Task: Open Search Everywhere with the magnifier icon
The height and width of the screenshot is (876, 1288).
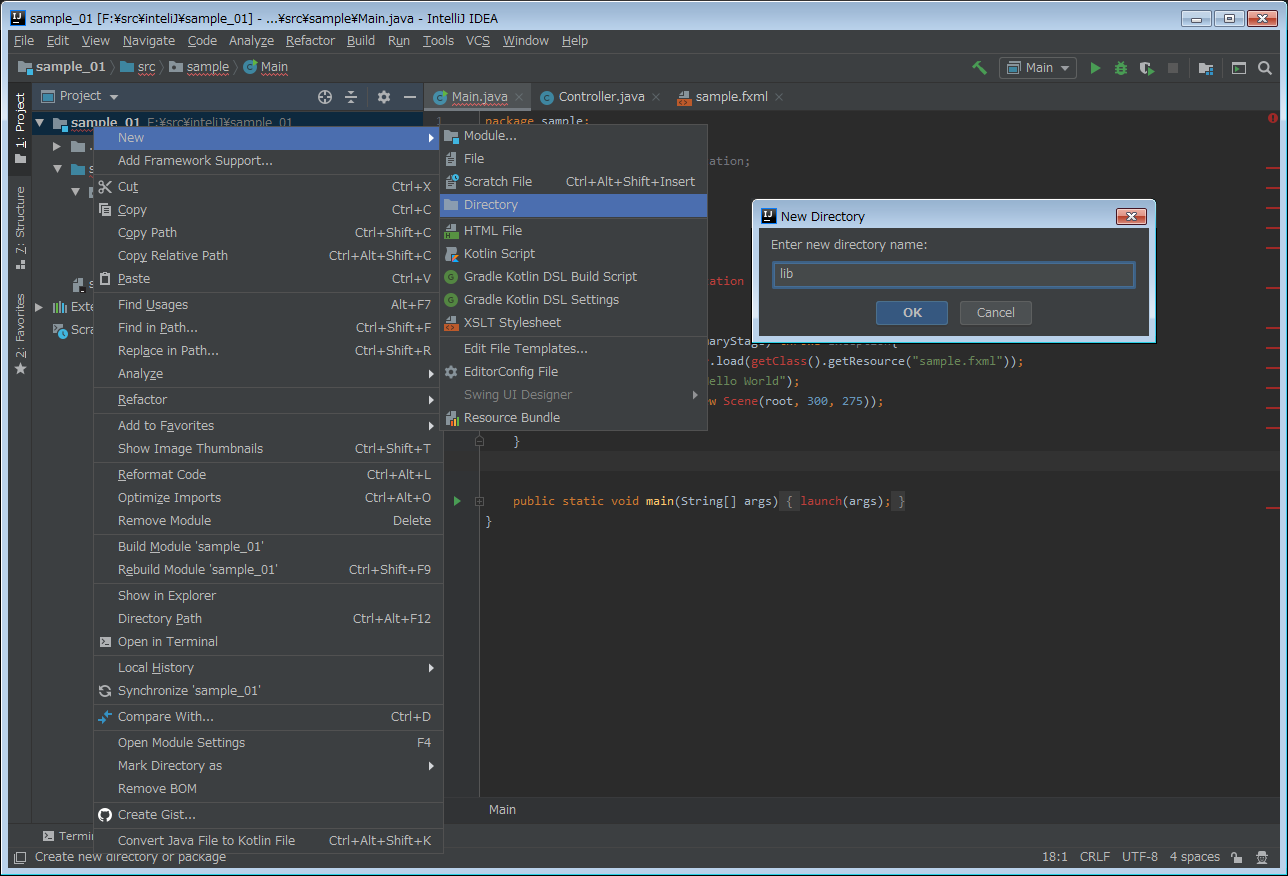Action: coord(1265,68)
